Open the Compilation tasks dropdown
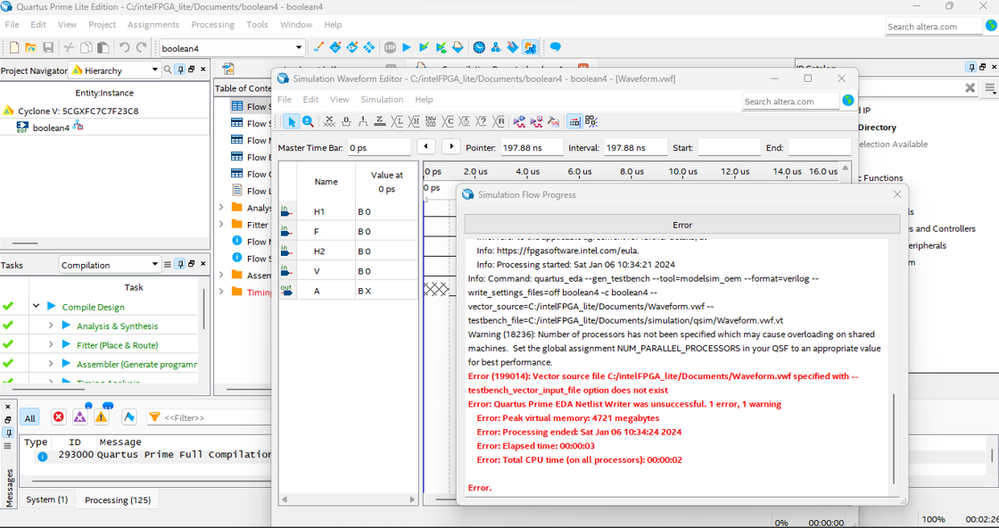 click(155, 265)
